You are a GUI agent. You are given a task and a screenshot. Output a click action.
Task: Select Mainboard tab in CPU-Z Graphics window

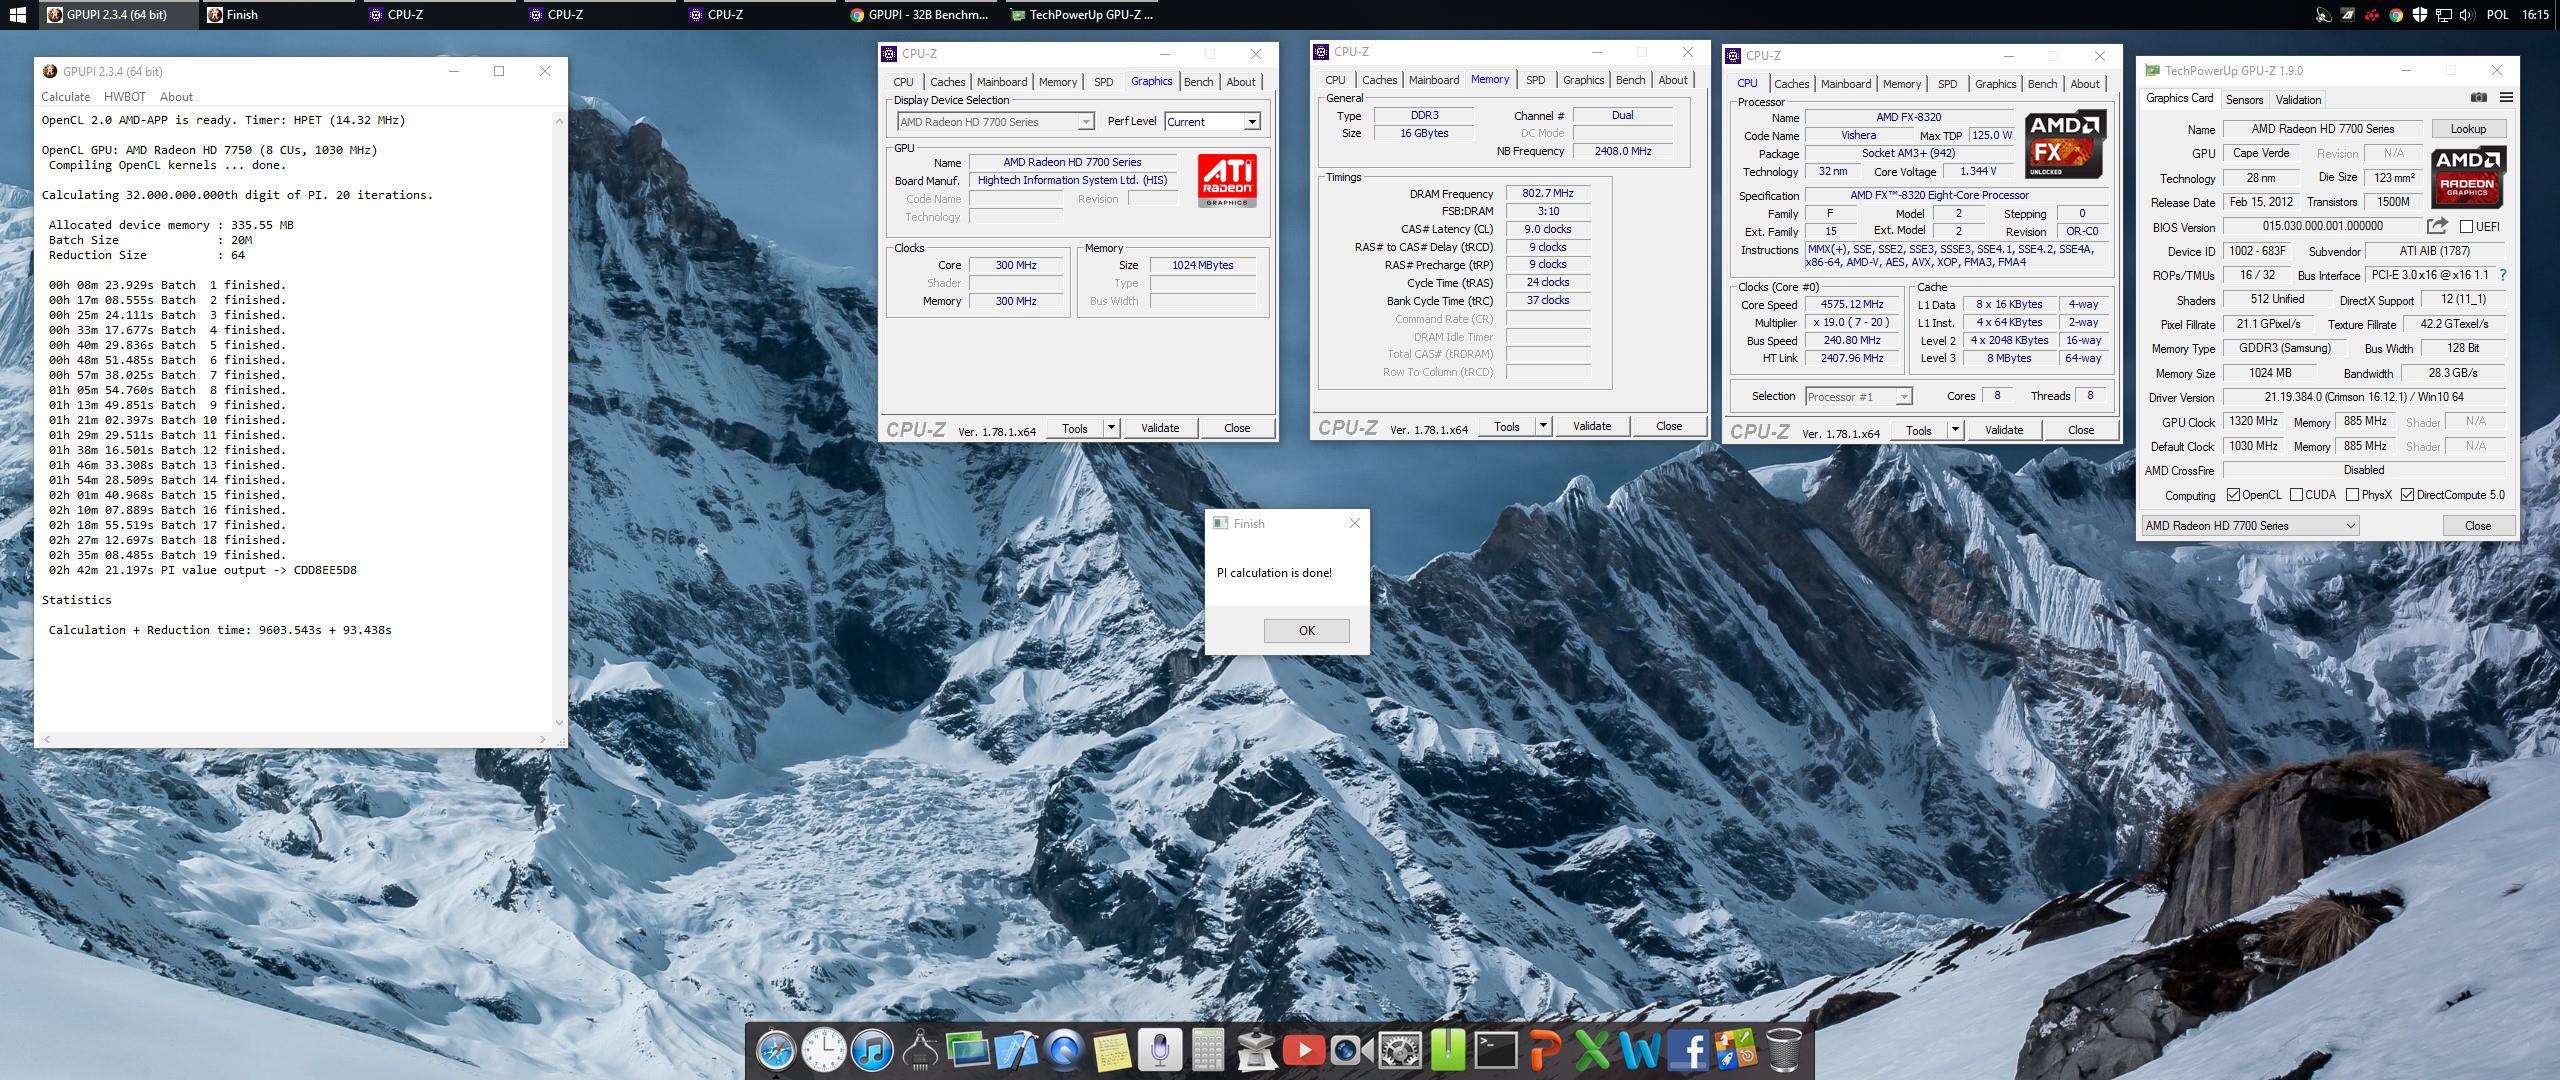tap(1001, 82)
